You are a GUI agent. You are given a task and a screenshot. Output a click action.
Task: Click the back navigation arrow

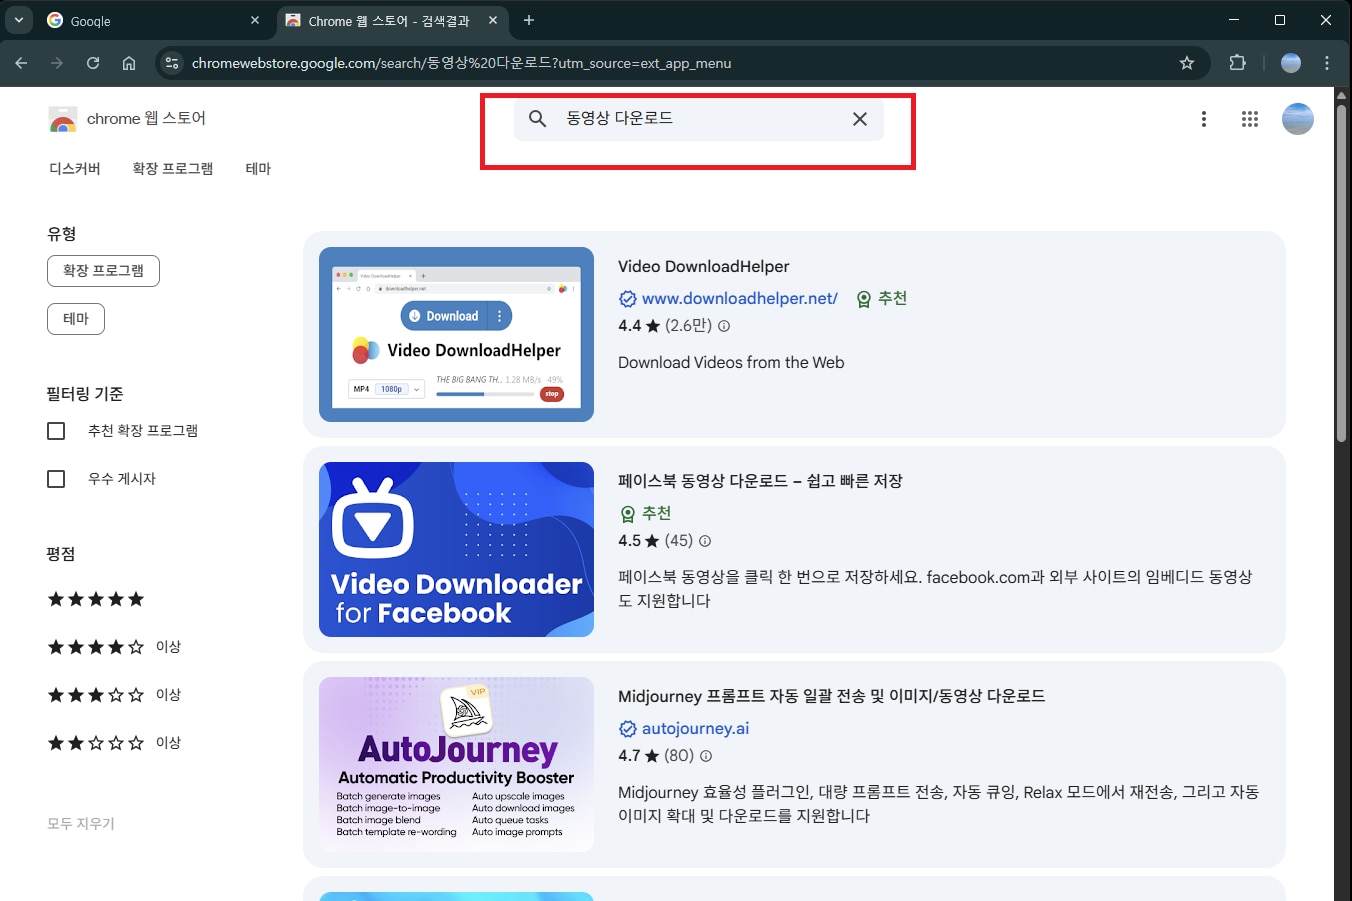[21, 63]
